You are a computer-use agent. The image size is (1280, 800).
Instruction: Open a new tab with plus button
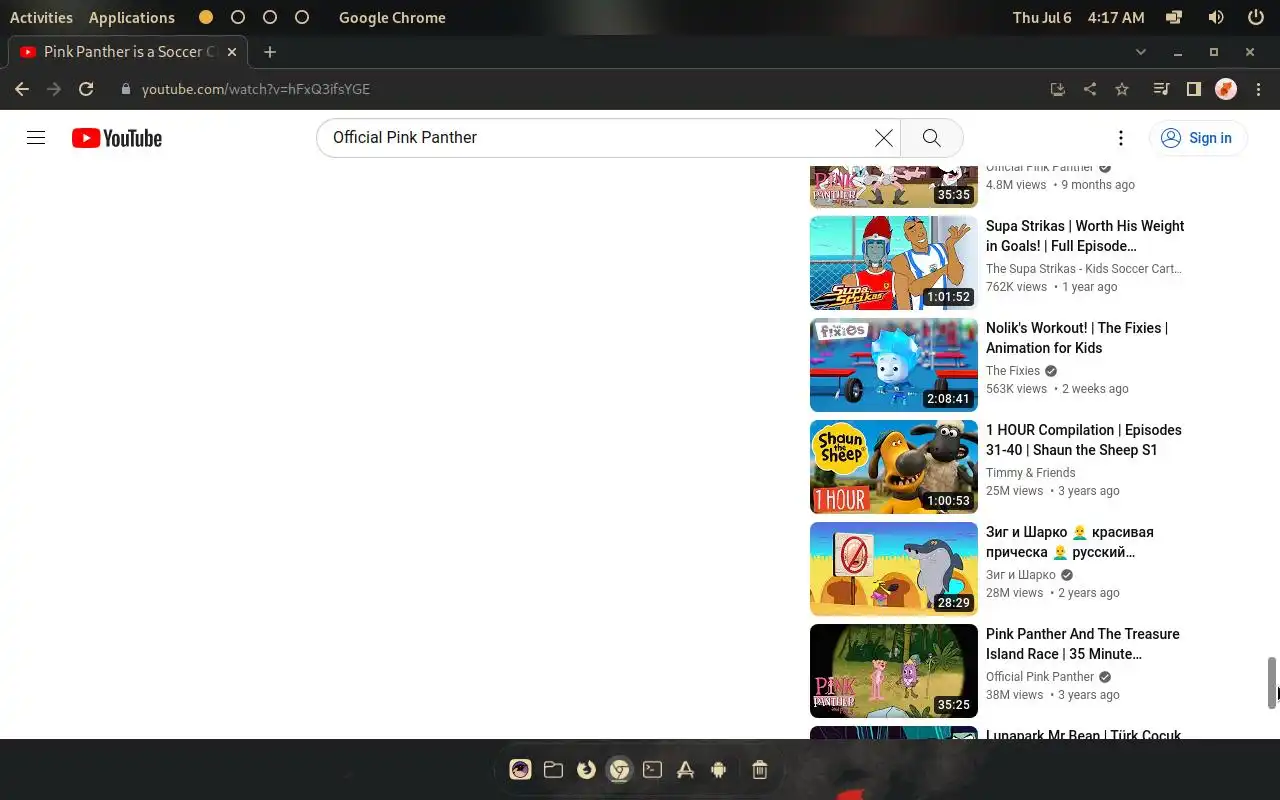[270, 52]
